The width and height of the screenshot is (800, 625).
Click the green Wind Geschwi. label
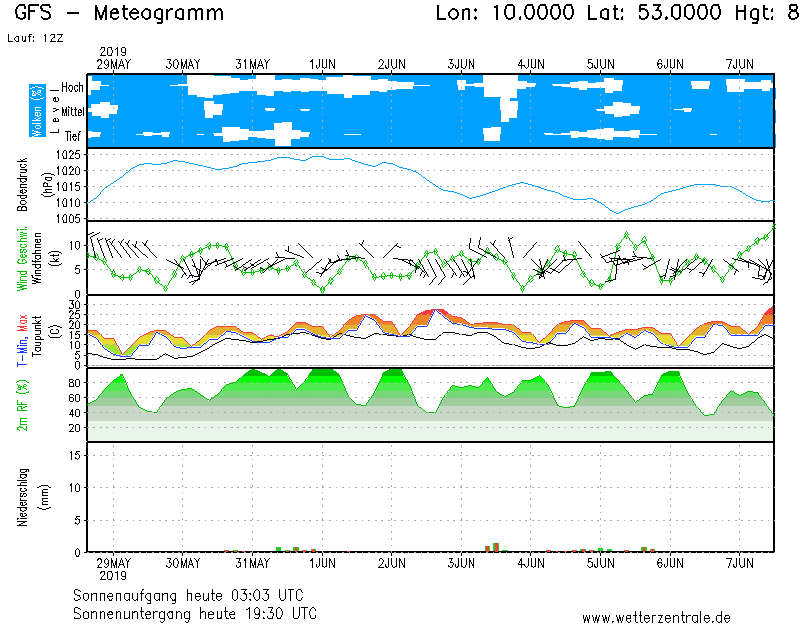(x=22, y=257)
